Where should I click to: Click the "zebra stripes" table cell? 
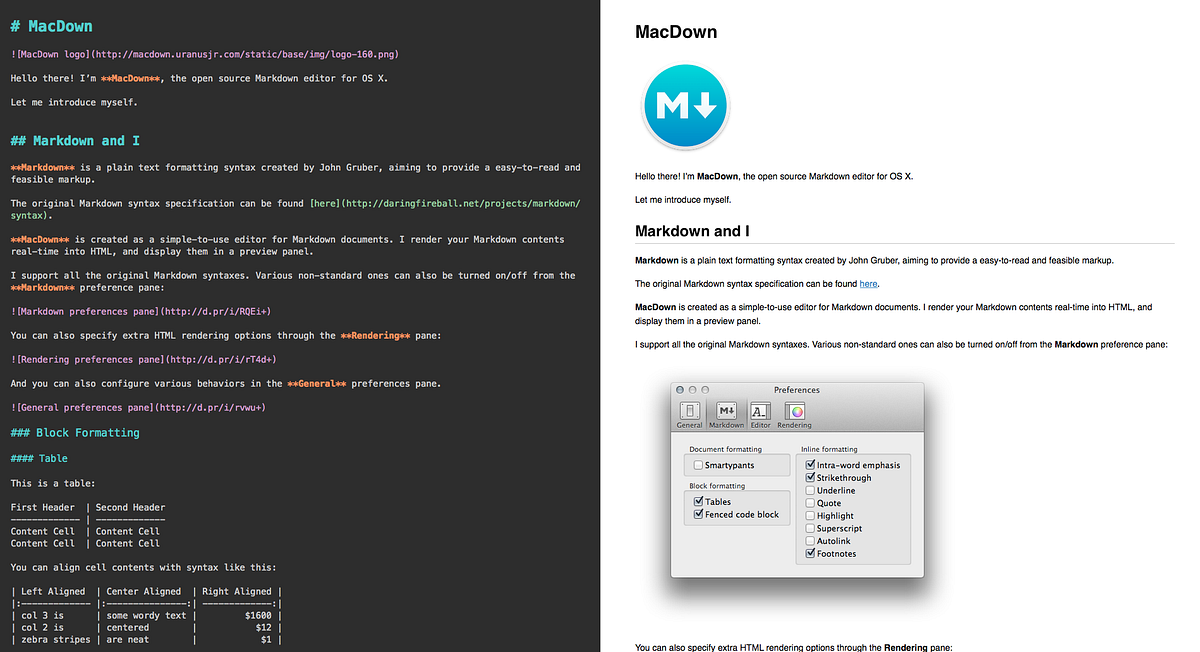pos(56,639)
